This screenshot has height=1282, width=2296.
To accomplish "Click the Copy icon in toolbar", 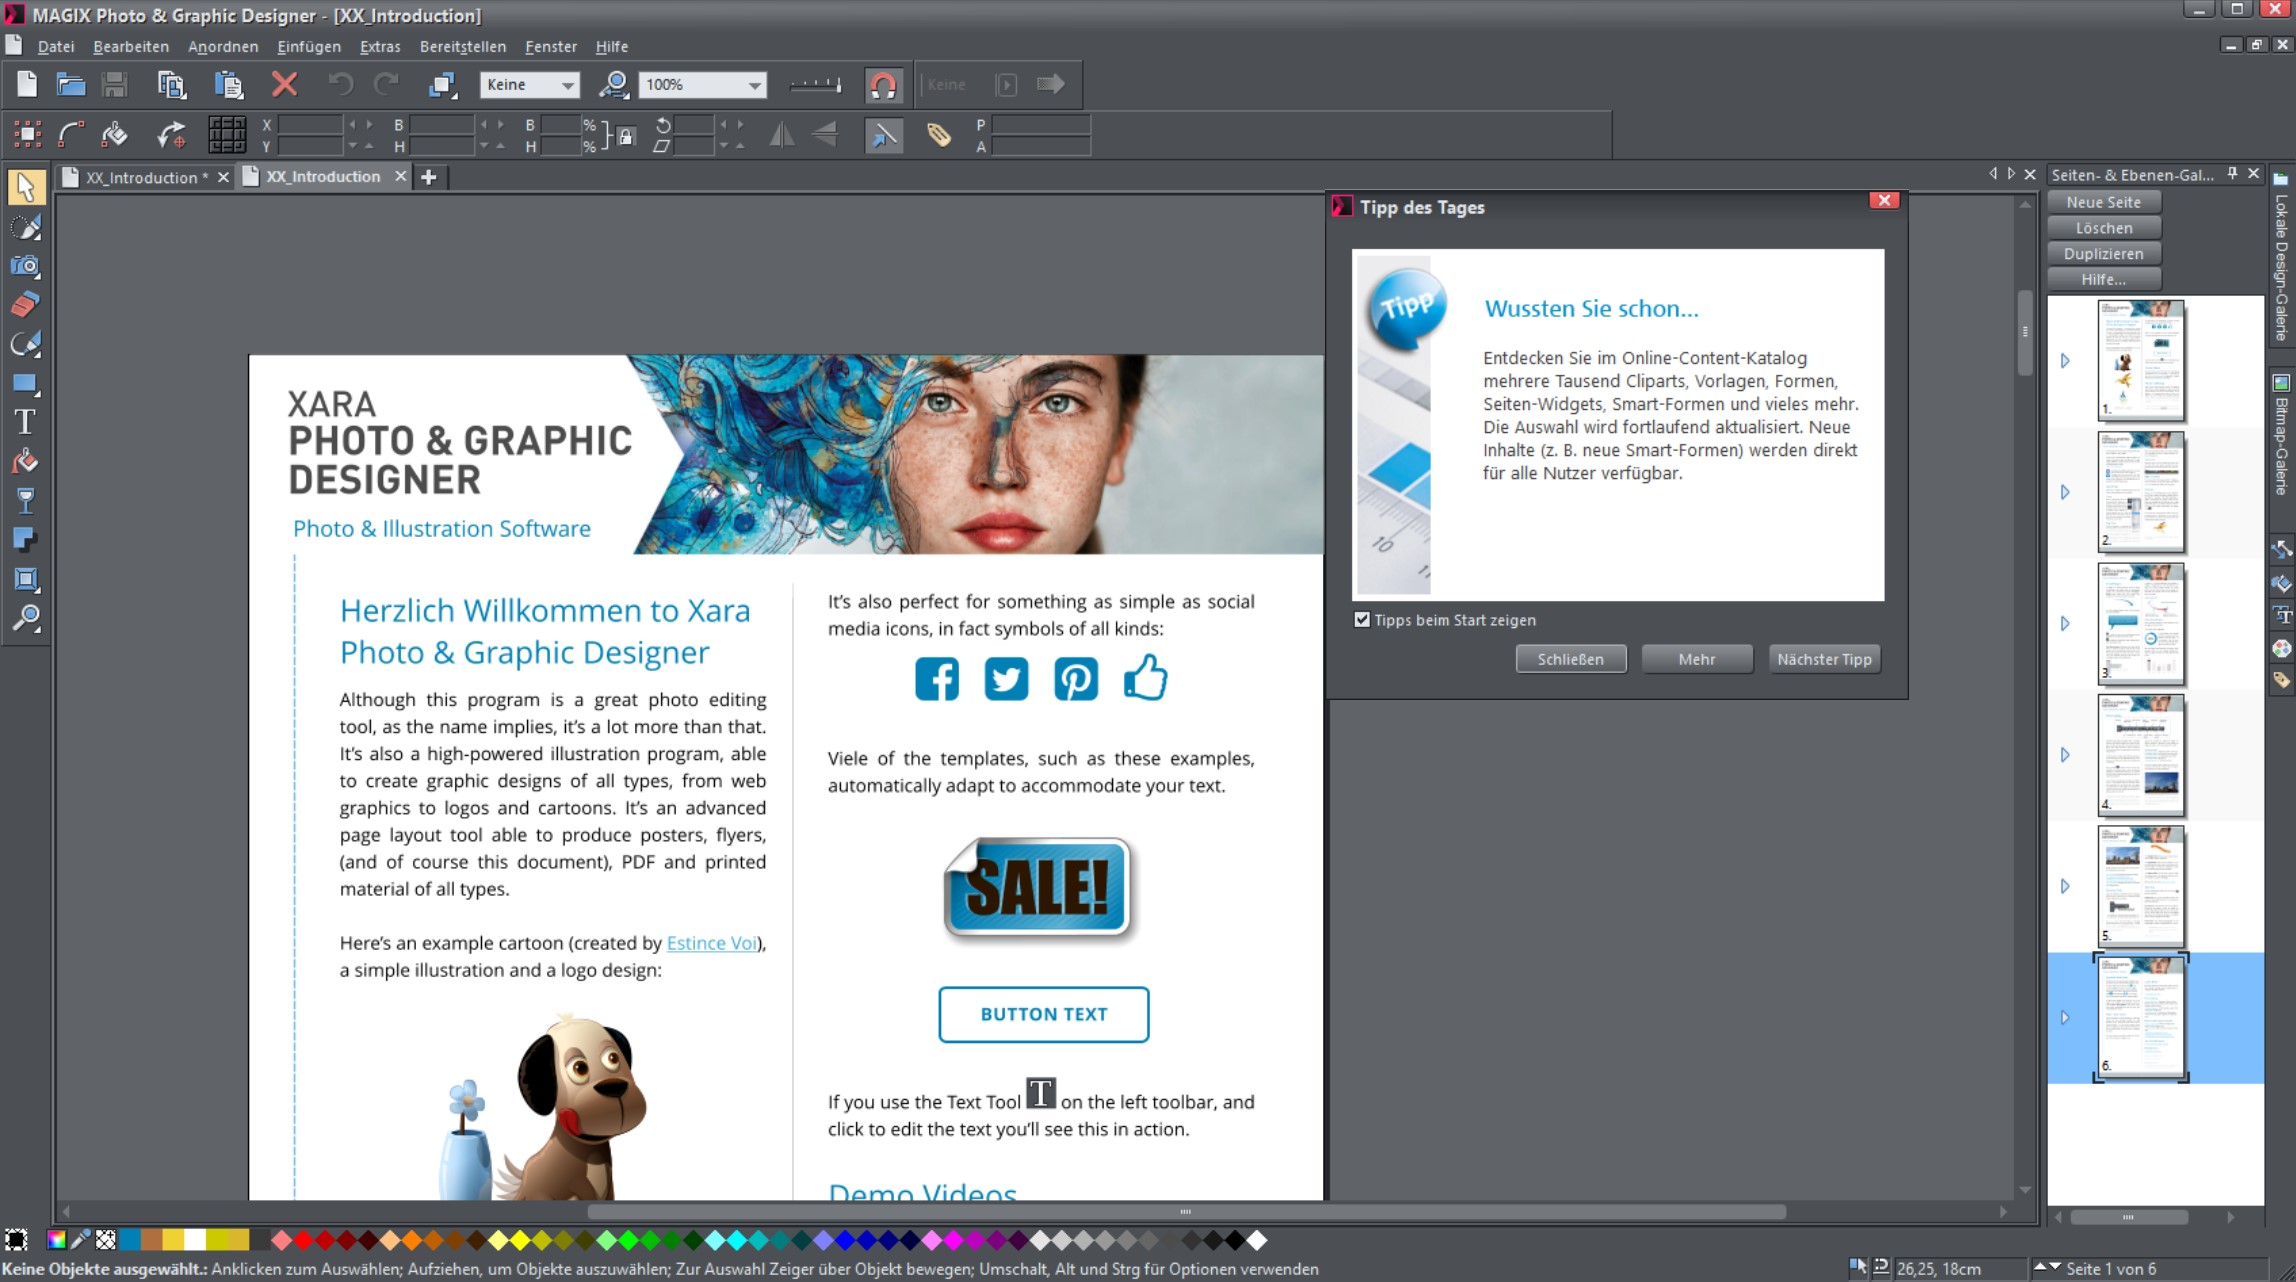I will (x=172, y=85).
